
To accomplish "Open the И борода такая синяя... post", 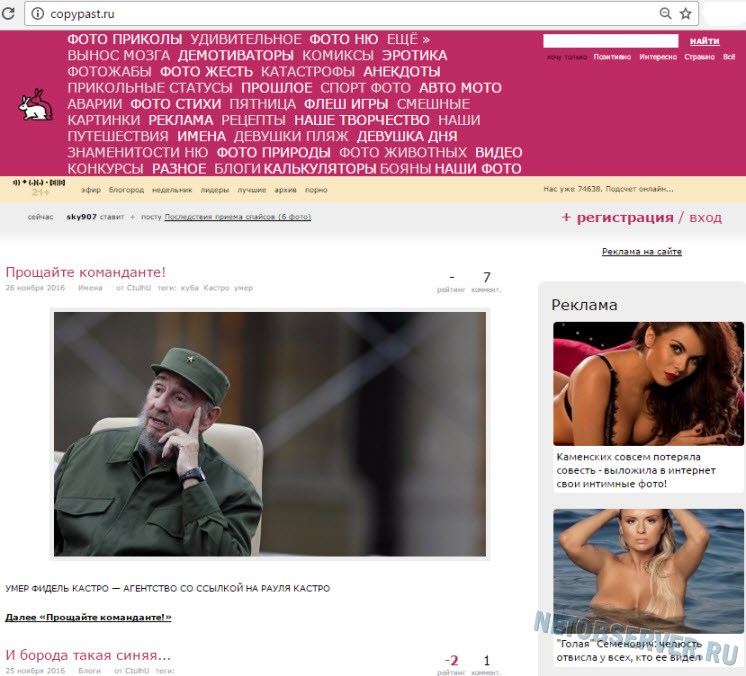I will coord(88,655).
